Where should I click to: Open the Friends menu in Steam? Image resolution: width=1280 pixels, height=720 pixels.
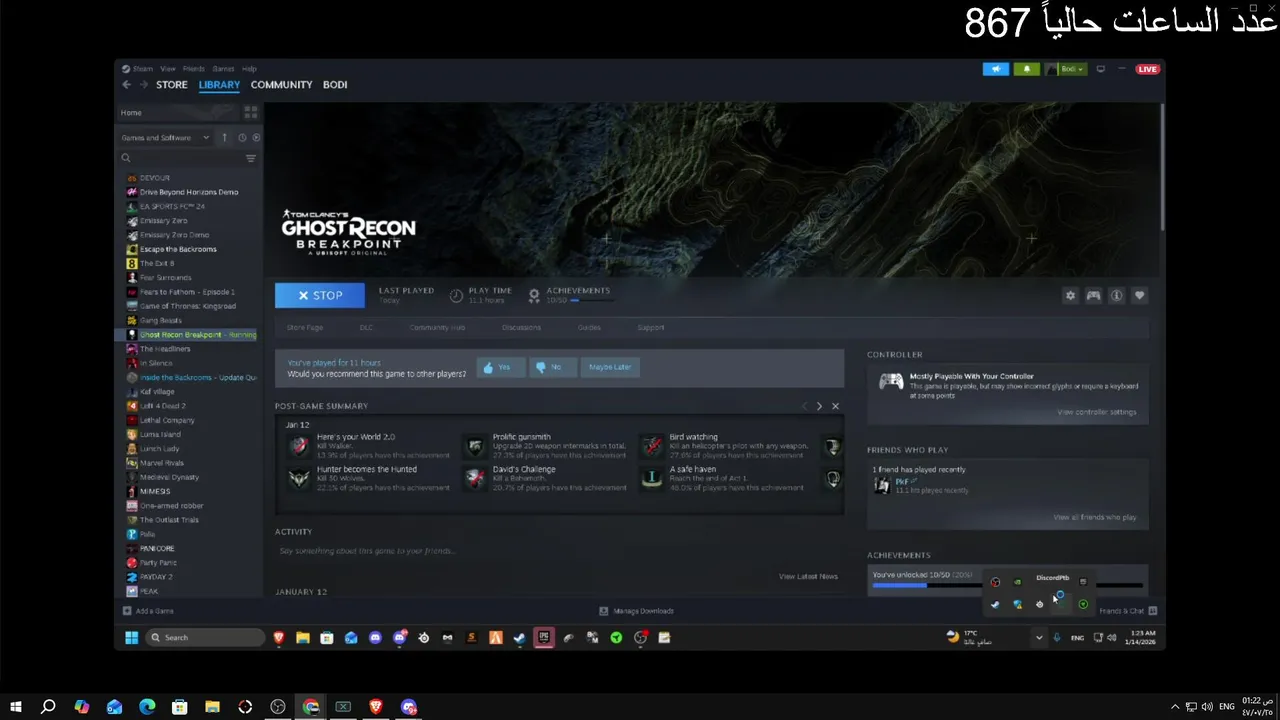tap(194, 69)
